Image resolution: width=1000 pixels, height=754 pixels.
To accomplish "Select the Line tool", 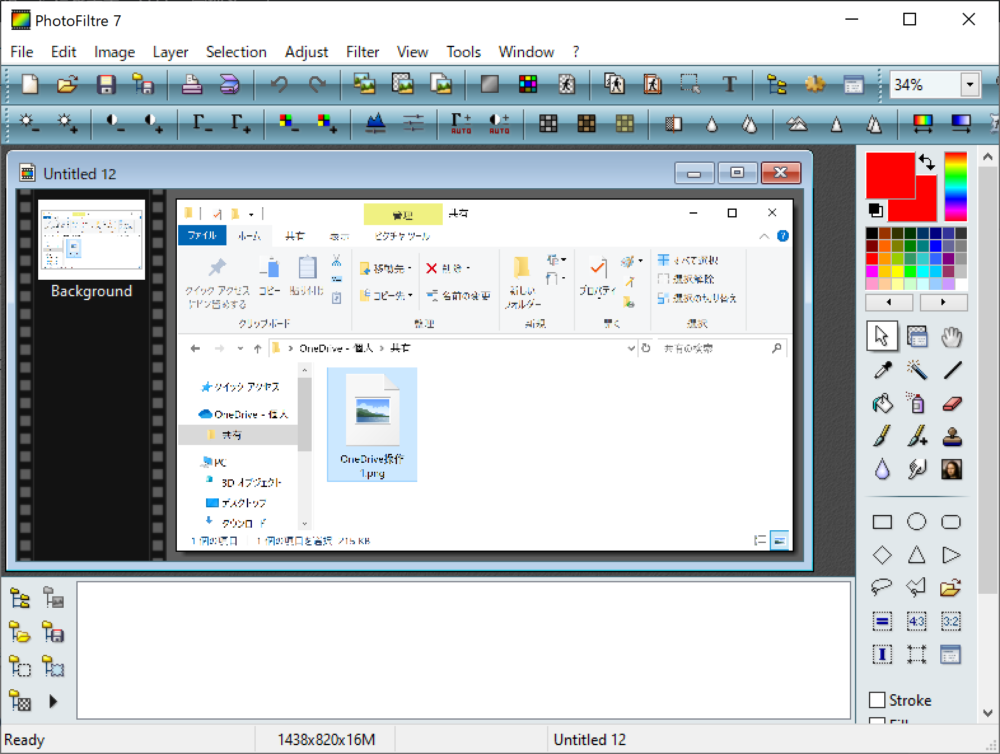I will 952,369.
